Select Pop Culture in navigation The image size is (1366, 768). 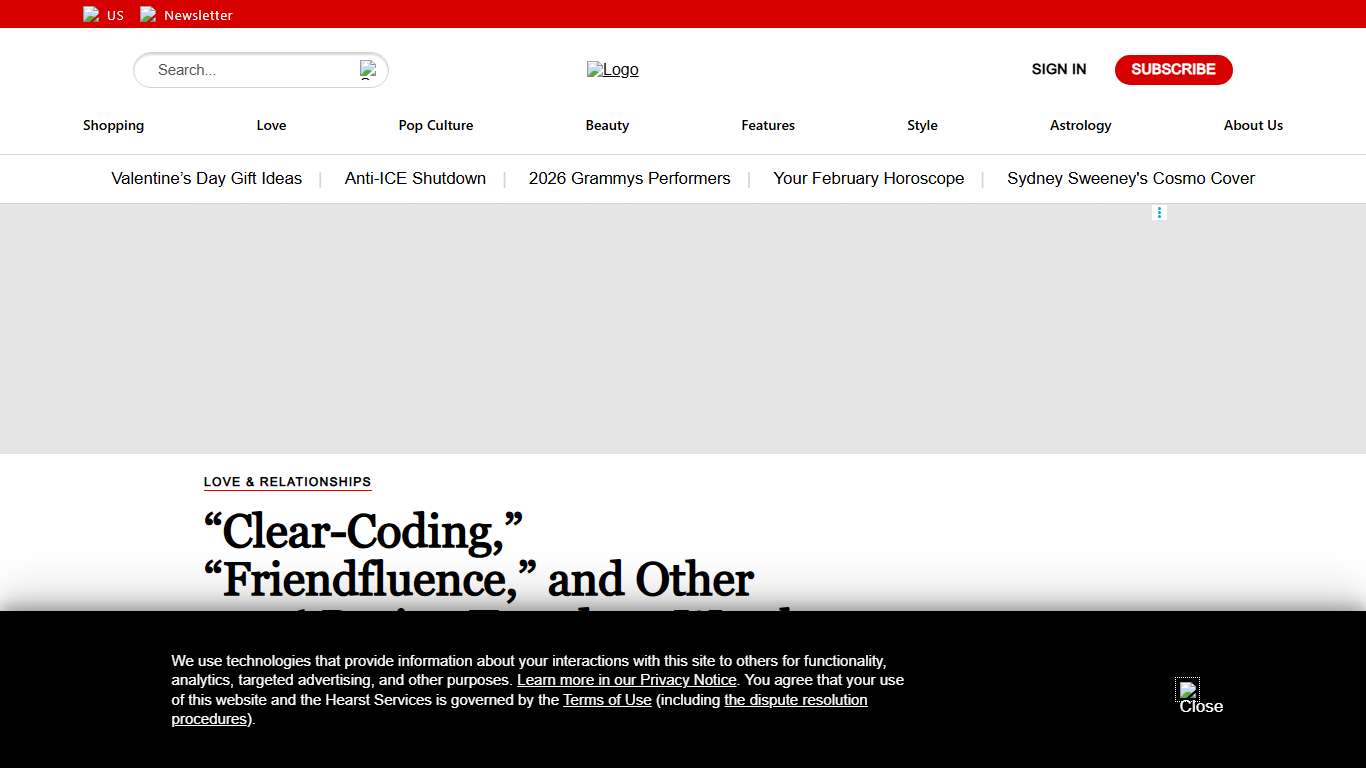[436, 125]
